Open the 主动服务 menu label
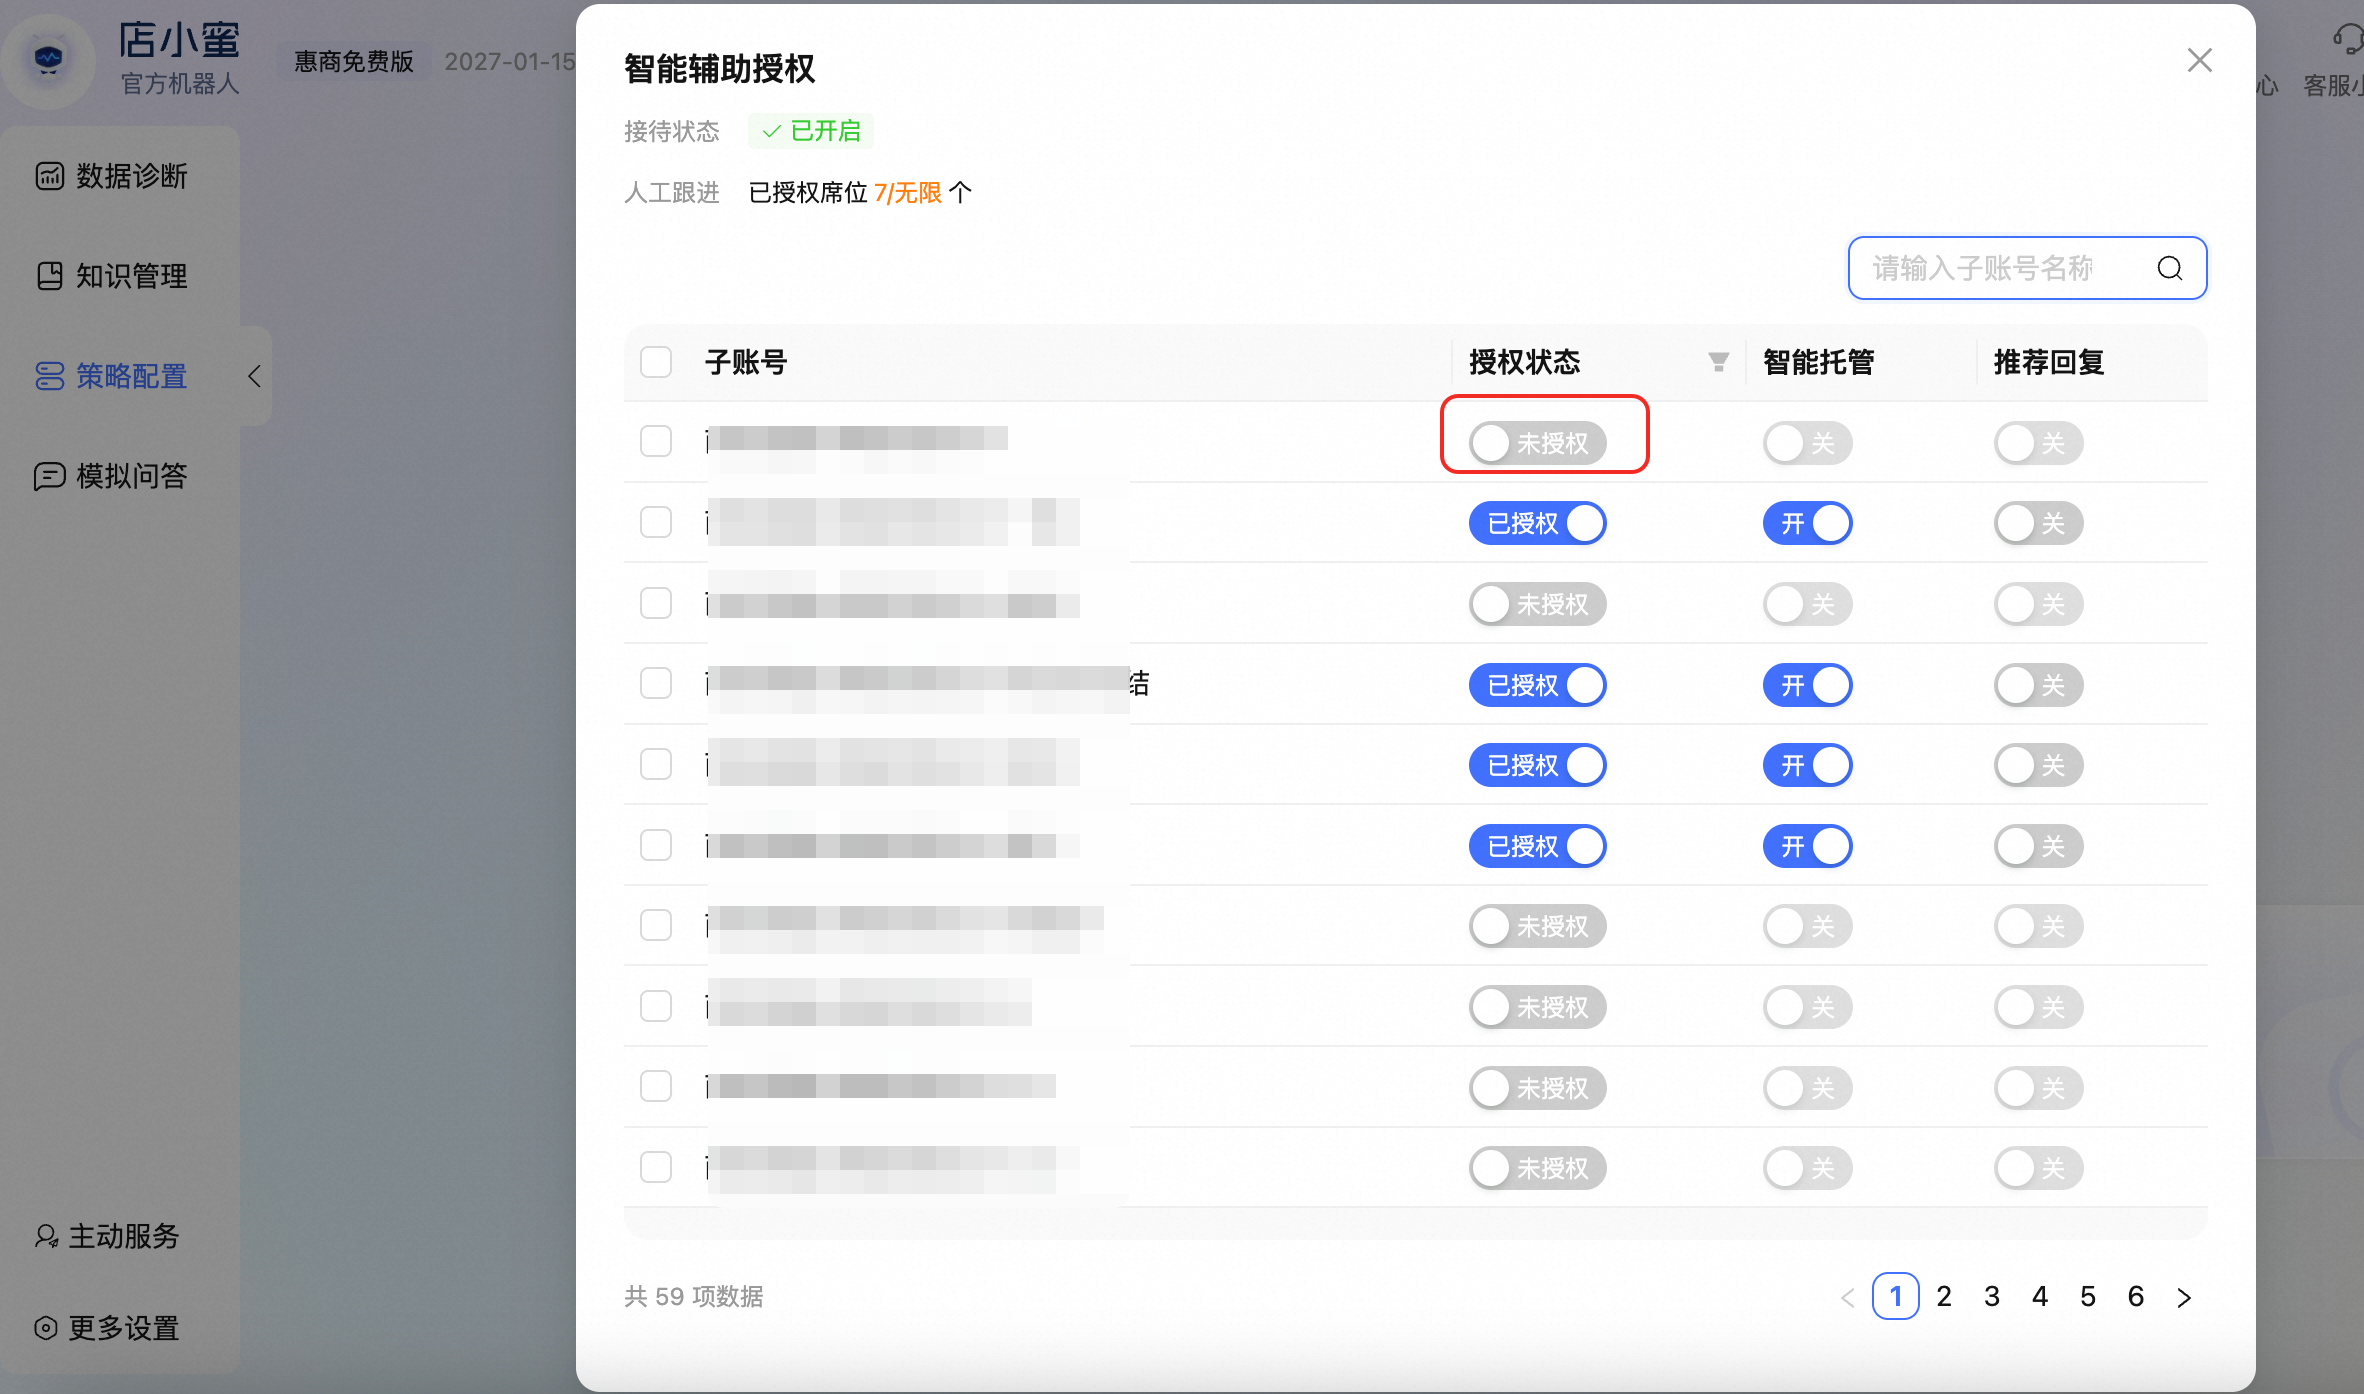2364x1394 pixels. (124, 1237)
